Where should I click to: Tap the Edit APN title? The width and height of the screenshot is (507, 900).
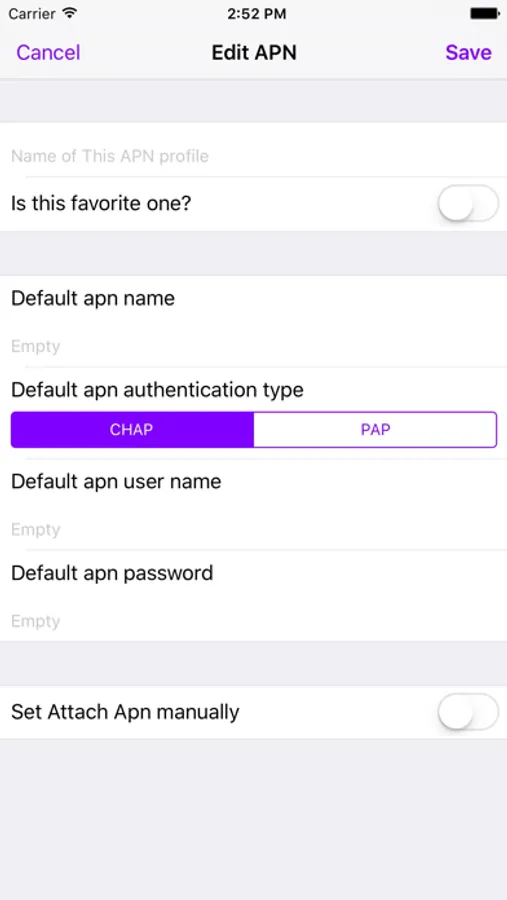(254, 52)
